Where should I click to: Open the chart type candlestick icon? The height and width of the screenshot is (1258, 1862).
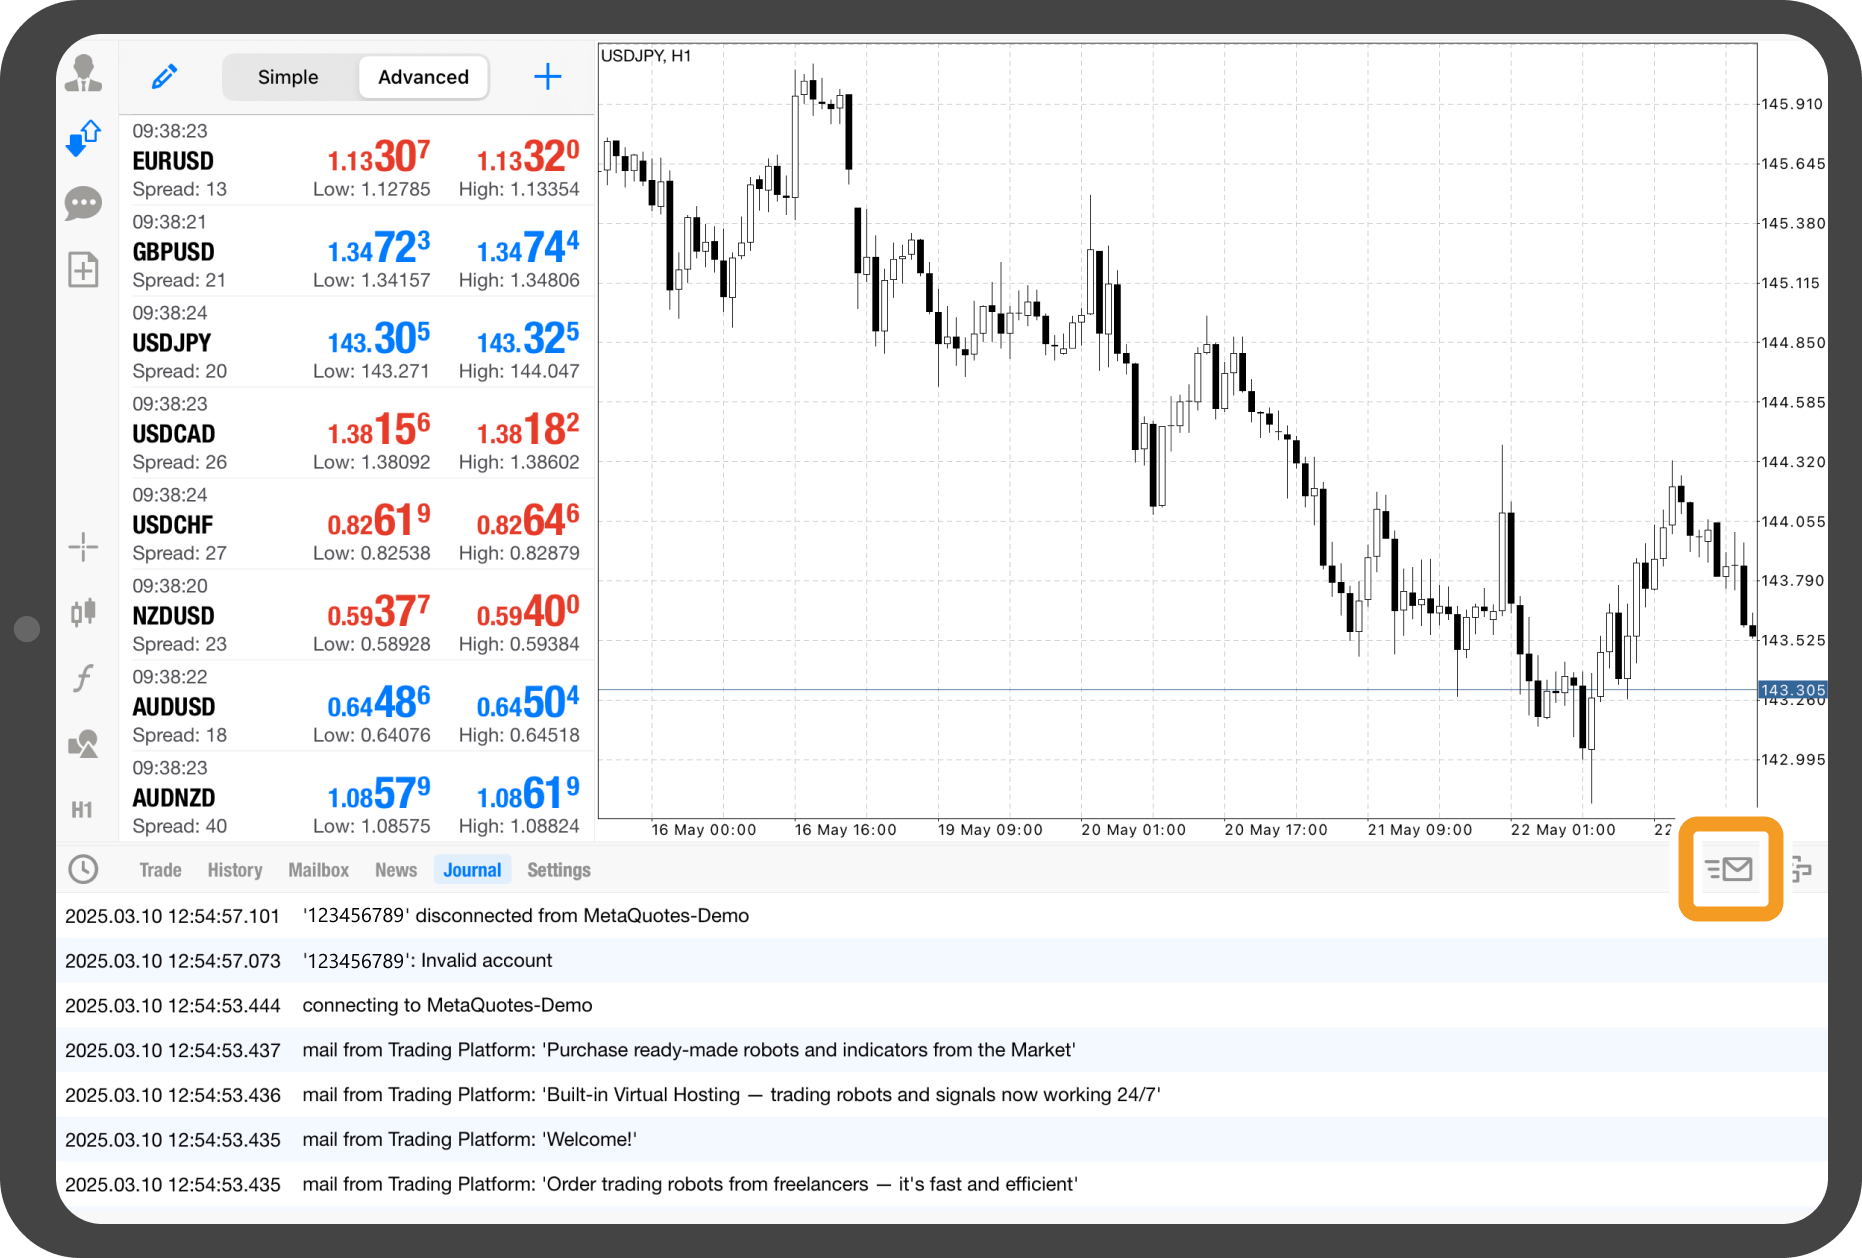(83, 611)
